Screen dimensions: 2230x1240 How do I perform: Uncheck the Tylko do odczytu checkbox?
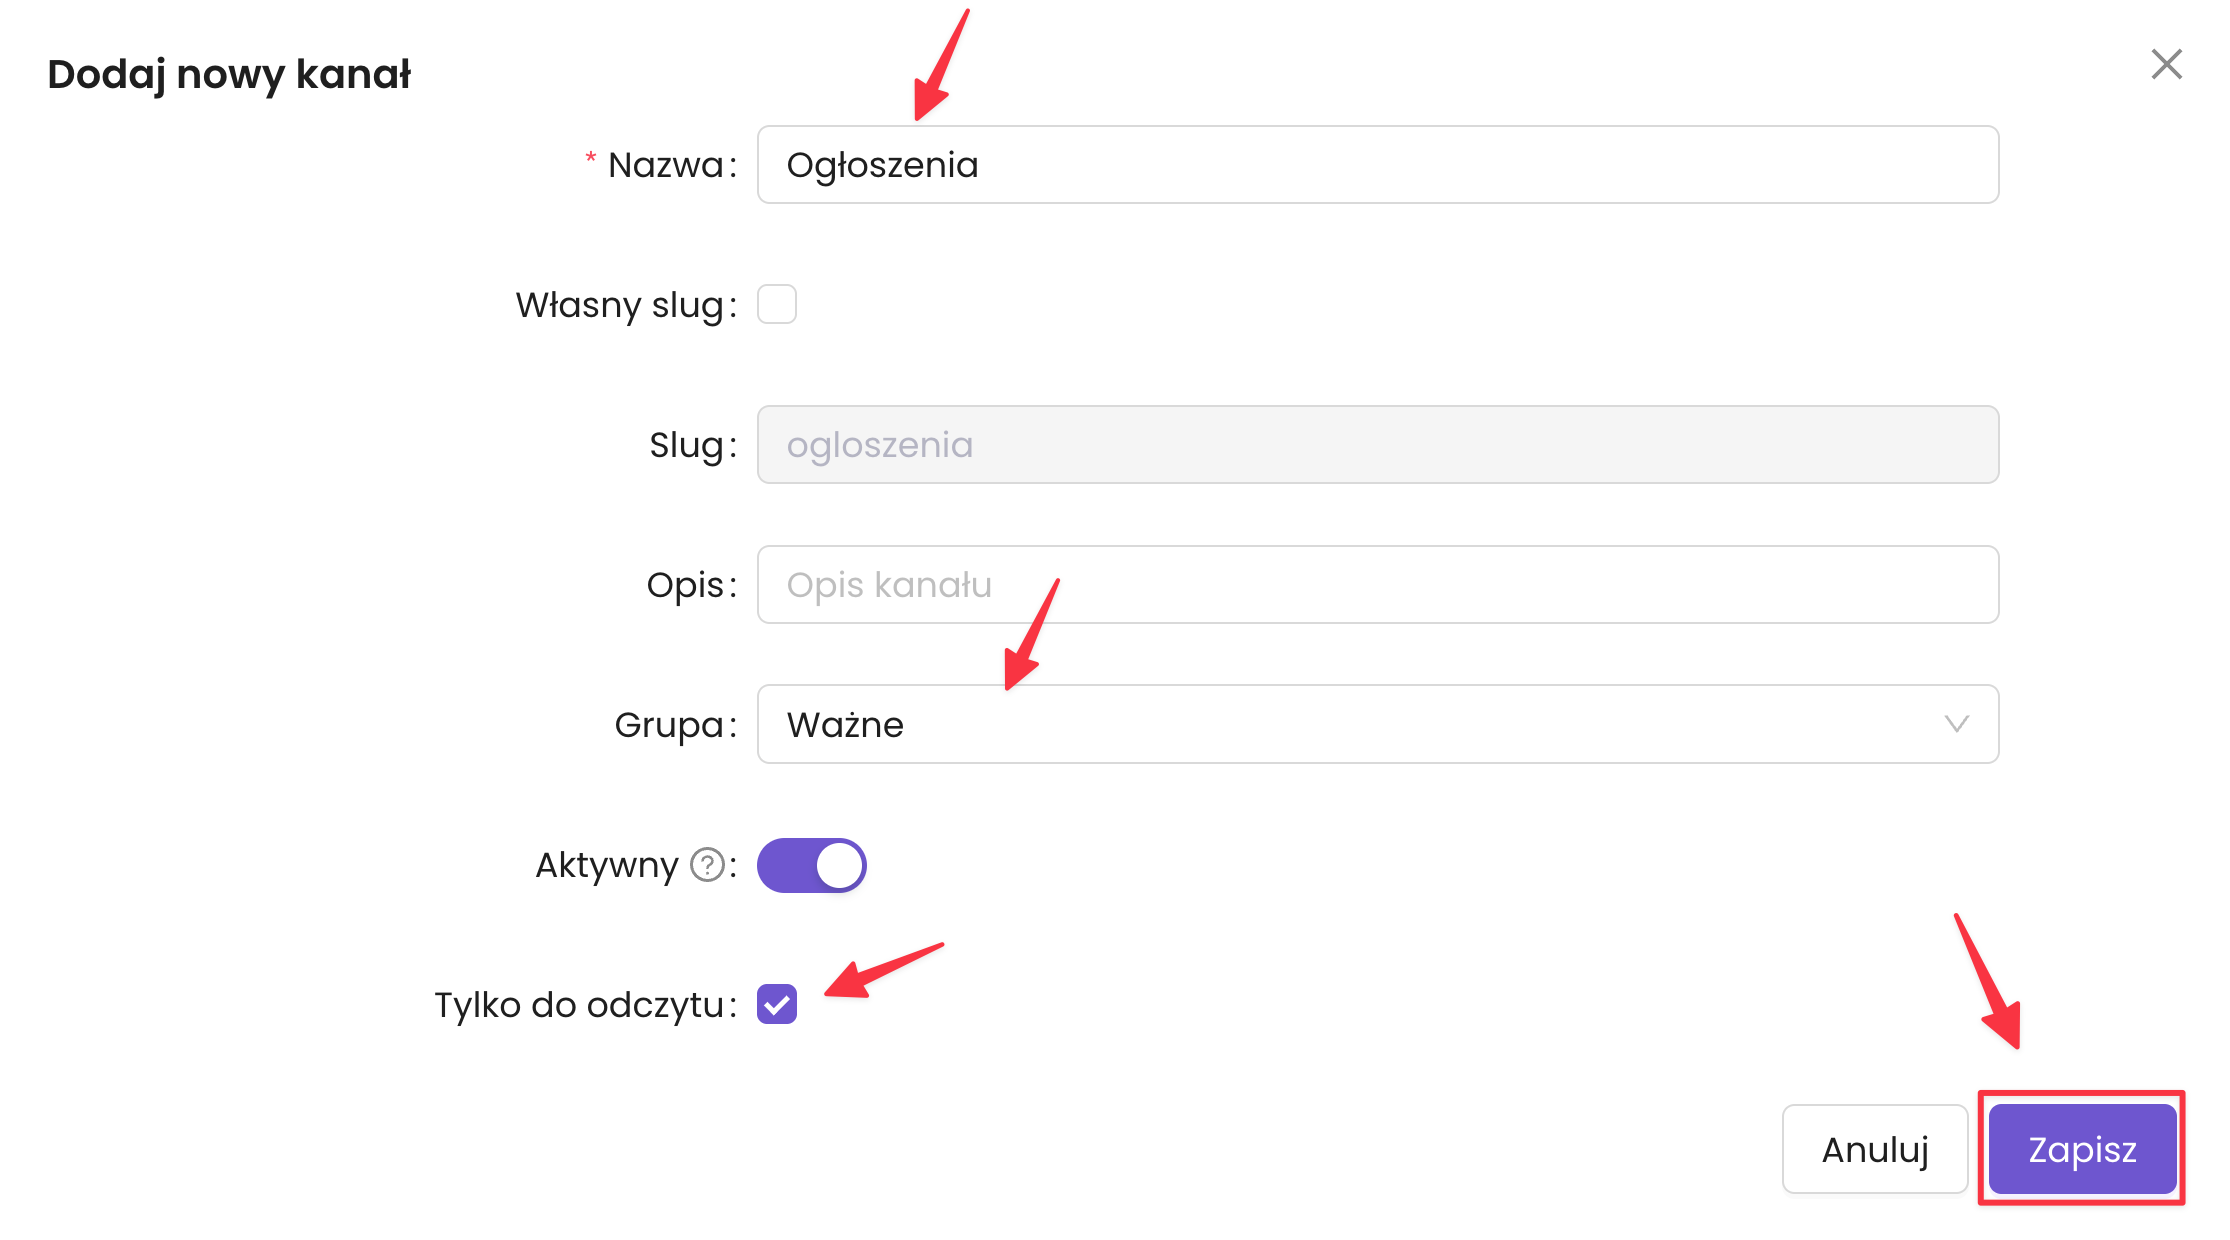tap(777, 1004)
